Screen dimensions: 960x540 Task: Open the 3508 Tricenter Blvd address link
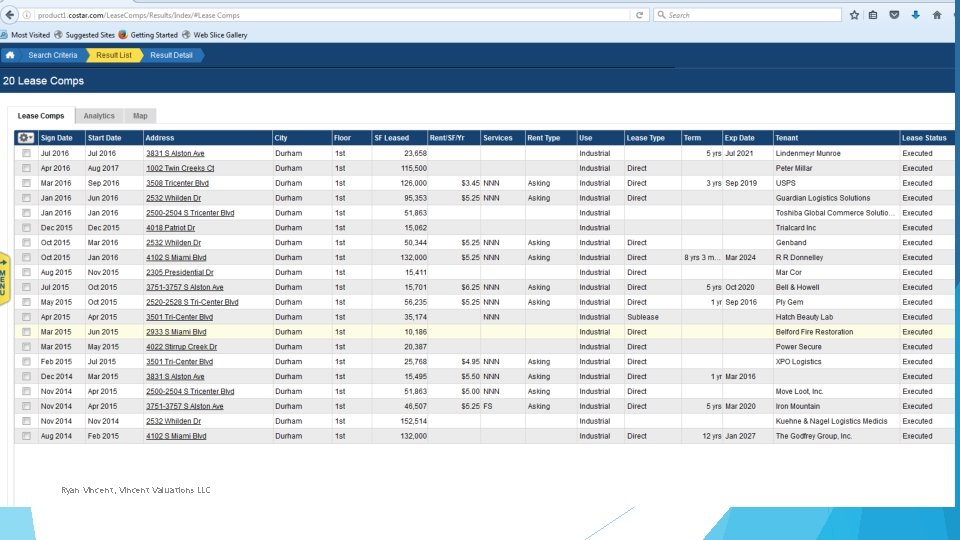coord(177,183)
